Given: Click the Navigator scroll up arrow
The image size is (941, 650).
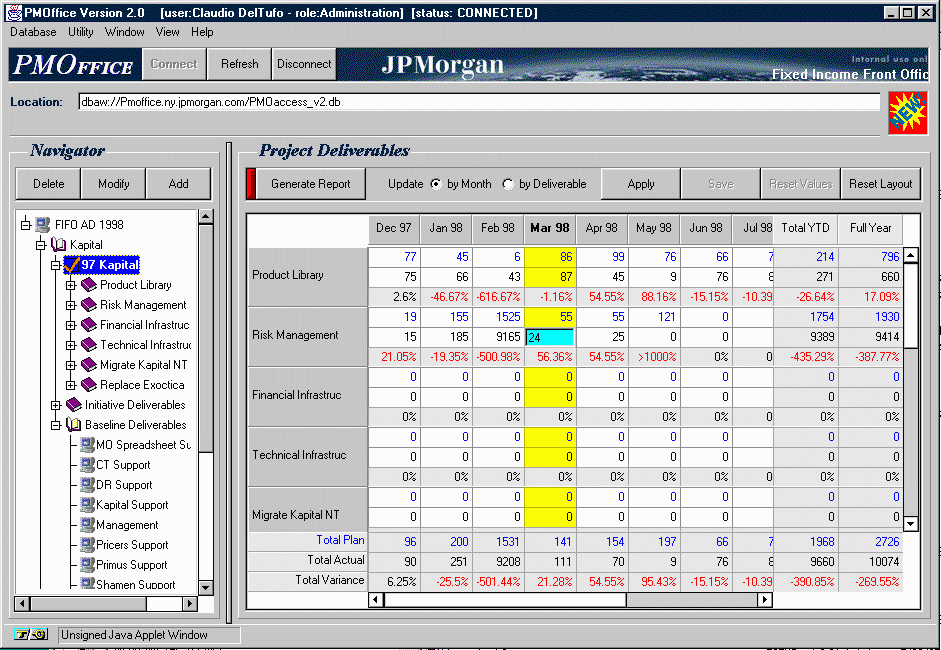Looking at the screenshot, I should pyautogui.click(x=205, y=217).
